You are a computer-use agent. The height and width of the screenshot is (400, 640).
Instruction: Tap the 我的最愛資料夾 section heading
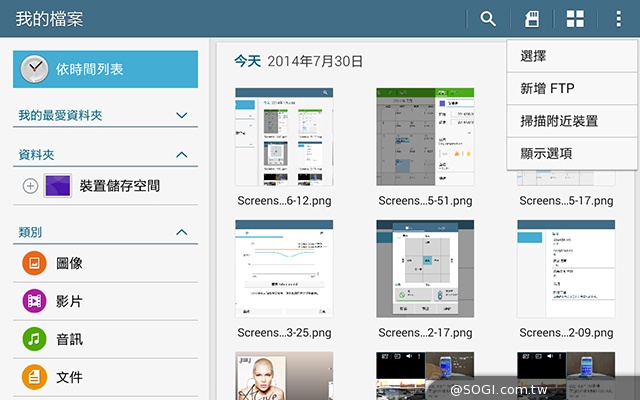(x=60, y=116)
